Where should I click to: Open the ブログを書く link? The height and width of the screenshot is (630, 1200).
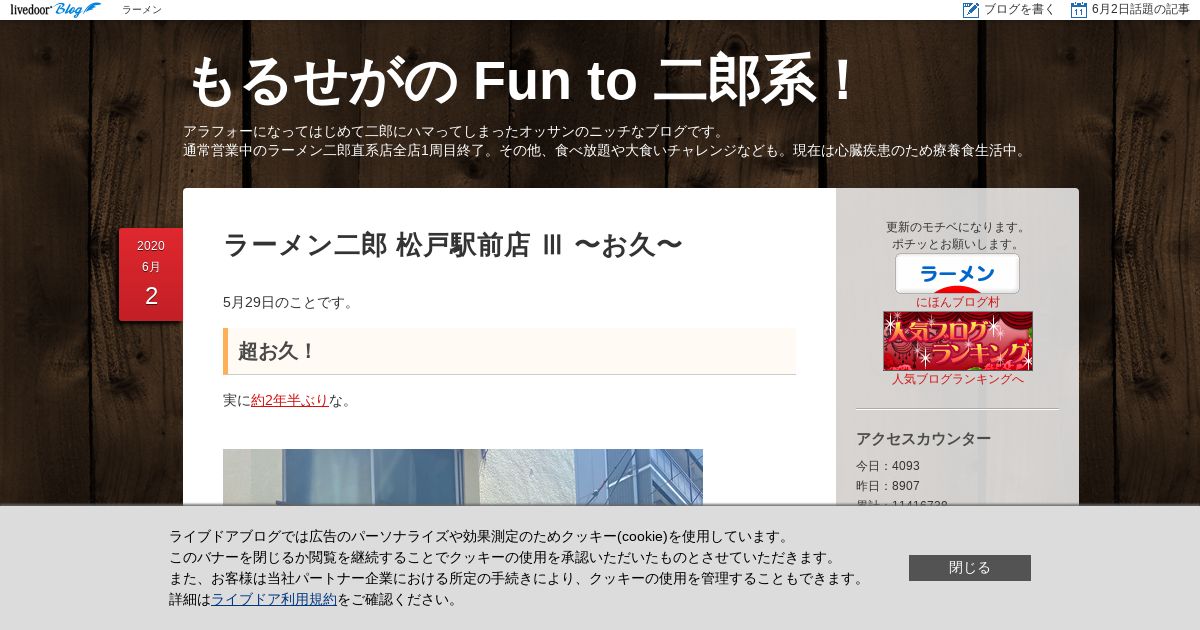coord(1019,10)
